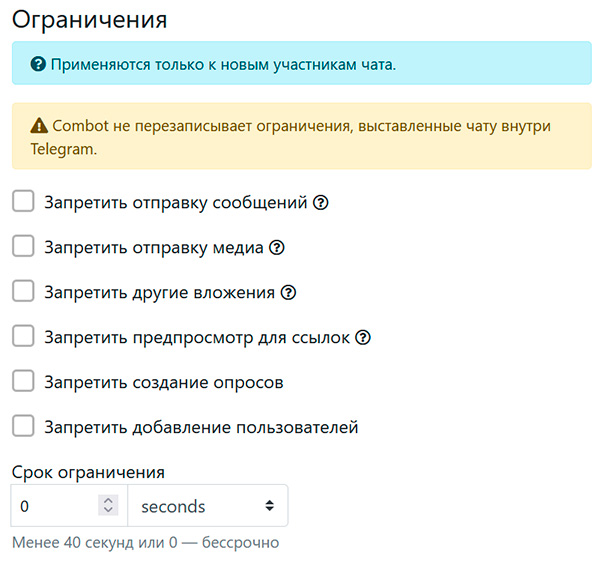The height and width of the screenshot is (565, 600).
Task: Click question icon after "Запретить предпросмотр для ссылок"
Action: [x=363, y=338]
